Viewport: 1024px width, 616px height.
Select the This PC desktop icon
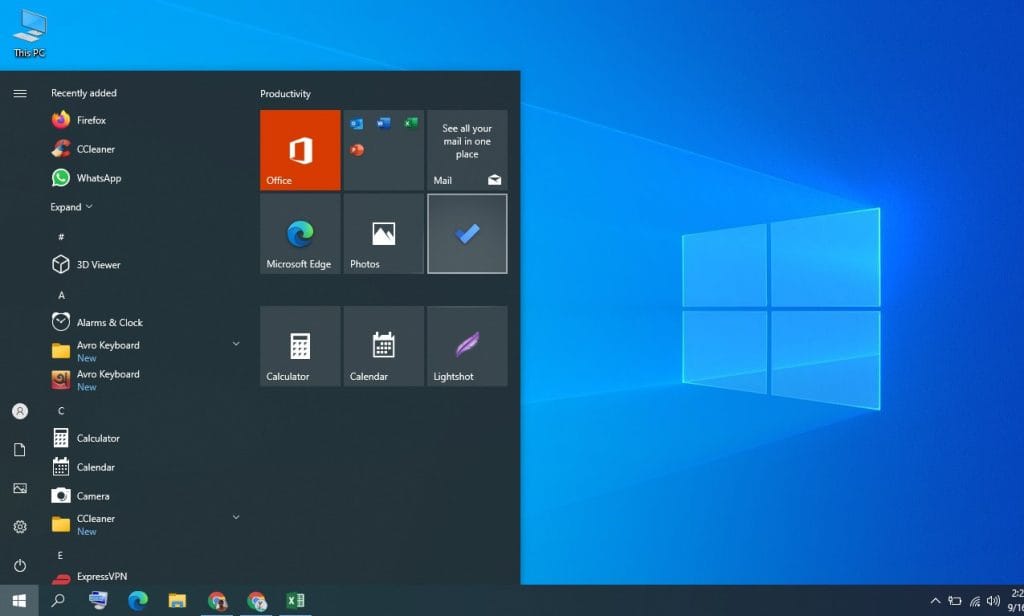[x=29, y=33]
